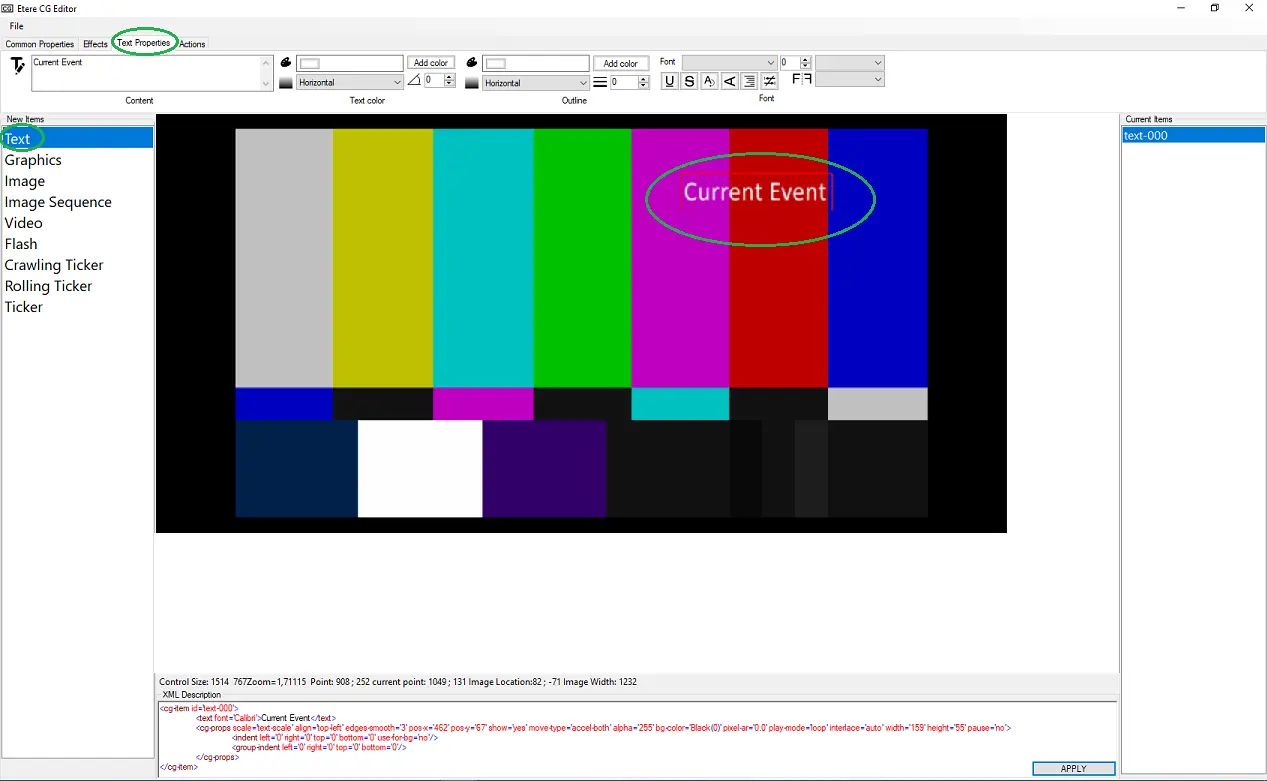This screenshot has height=781, width=1267.
Task: Click the text content editor icon
Action: point(17,66)
